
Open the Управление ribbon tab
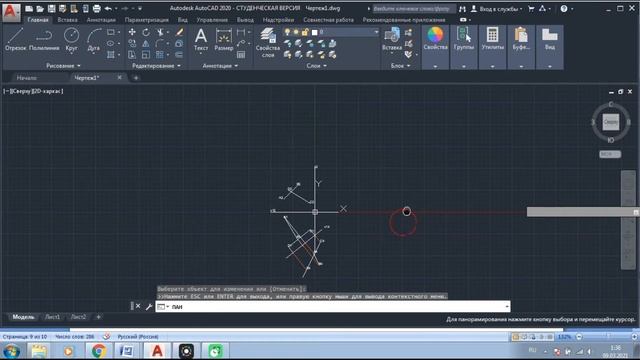click(212, 20)
